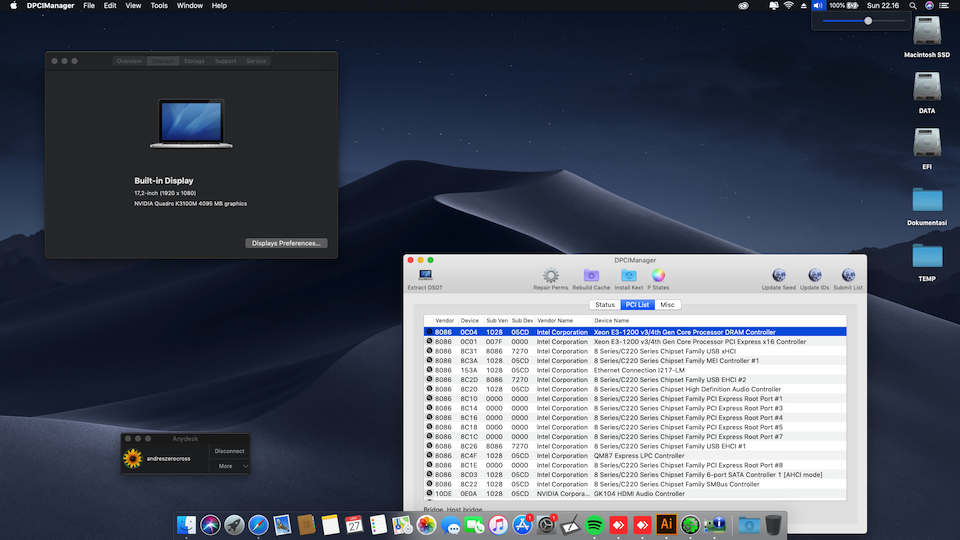The width and height of the screenshot is (960, 540).
Task: Open Safari from the Dock
Action: [258, 525]
